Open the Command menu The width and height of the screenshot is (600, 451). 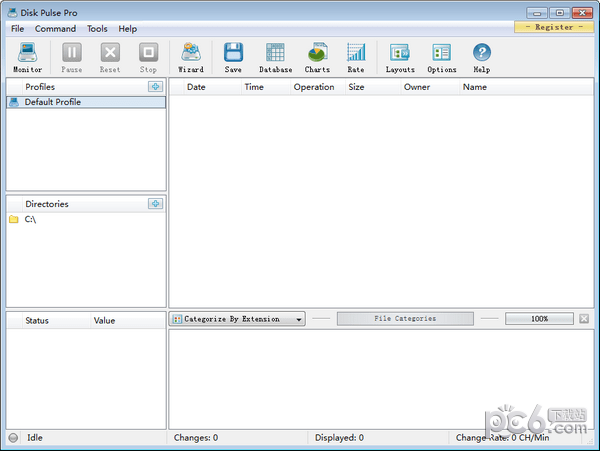(x=55, y=29)
